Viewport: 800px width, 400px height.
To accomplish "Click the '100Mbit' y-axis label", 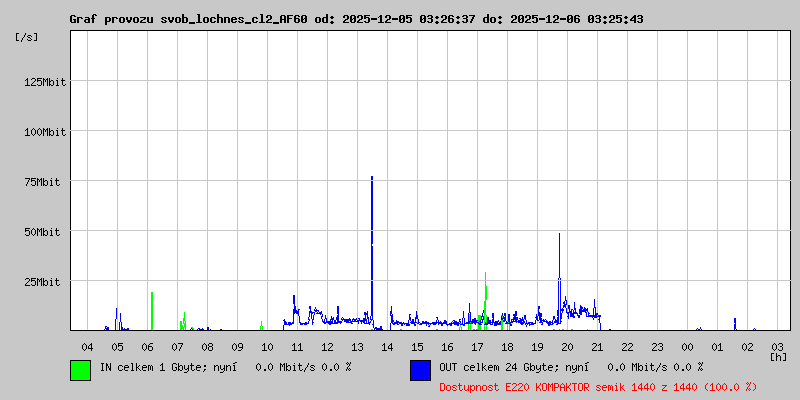I will pyautogui.click(x=45, y=132).
